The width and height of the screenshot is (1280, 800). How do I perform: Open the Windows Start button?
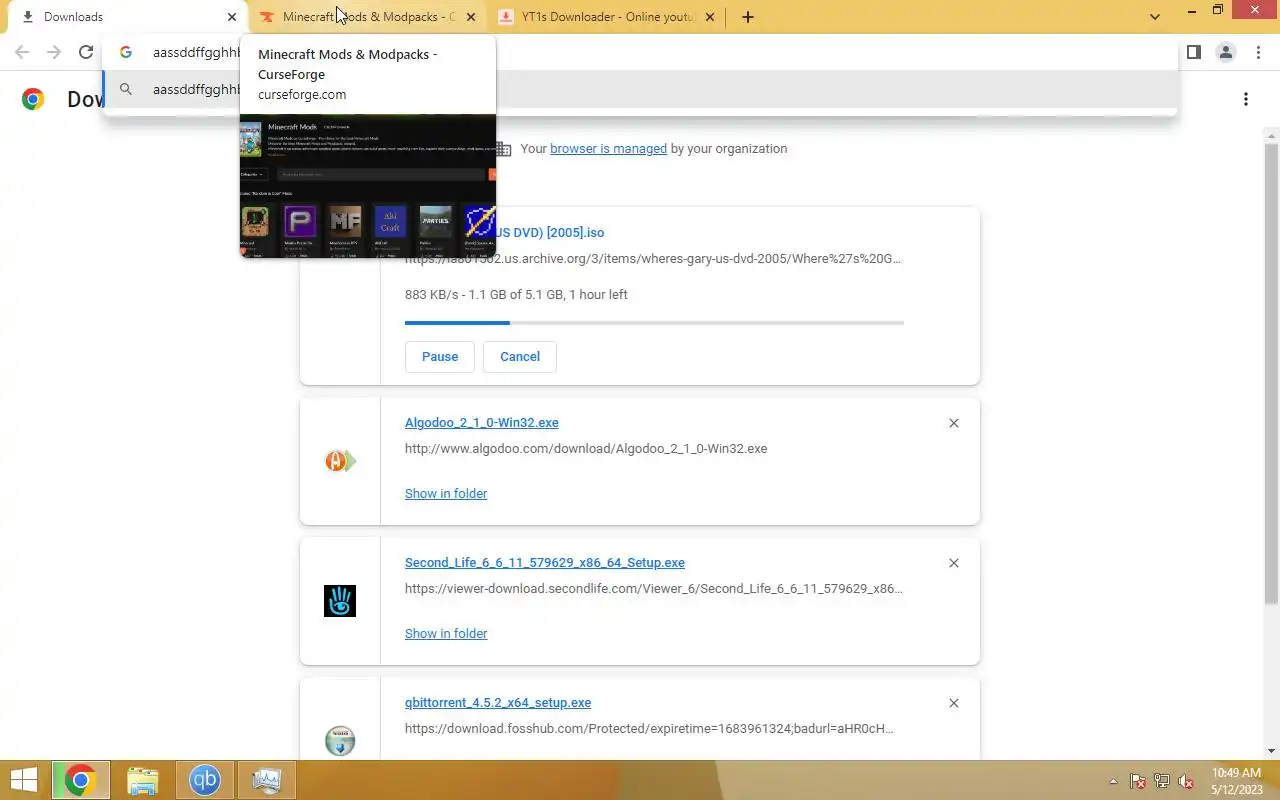(24, 780)
